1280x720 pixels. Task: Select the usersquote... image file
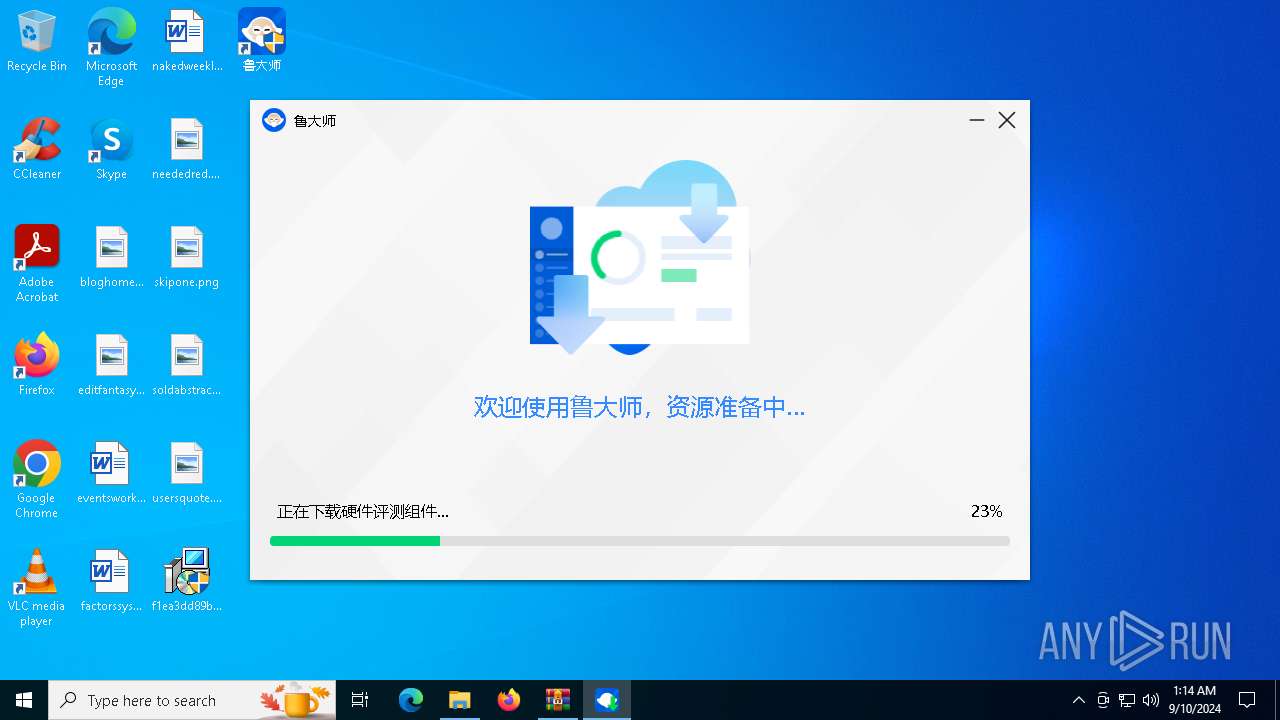click(x=187, y=473)
